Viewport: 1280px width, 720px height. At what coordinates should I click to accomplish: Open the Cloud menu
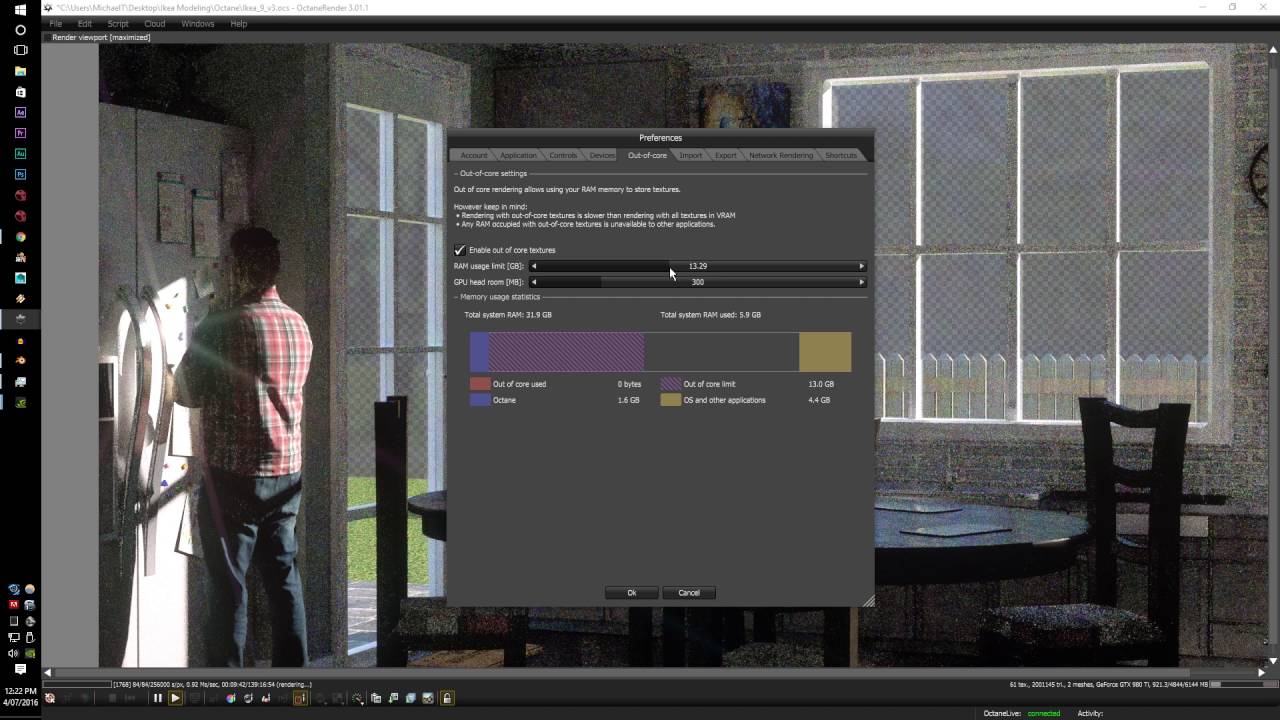155,24
